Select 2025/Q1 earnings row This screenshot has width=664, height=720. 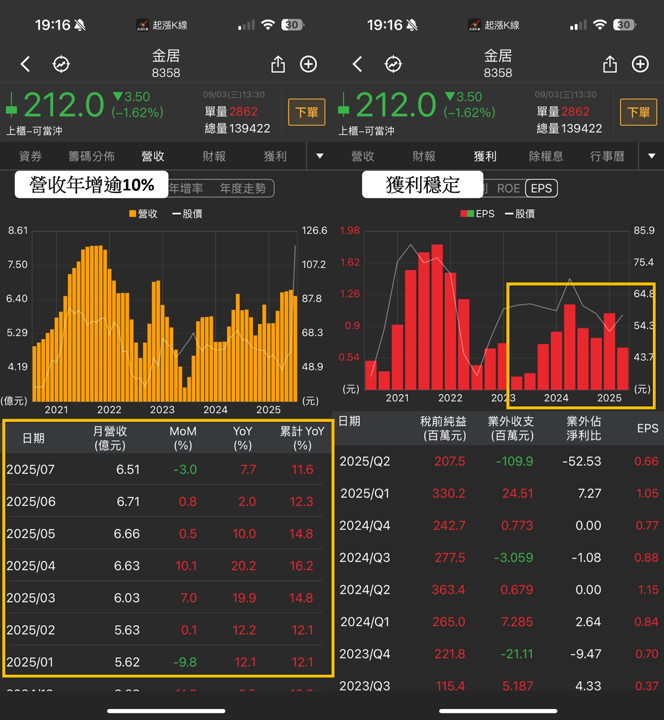[x=499, y=493]
